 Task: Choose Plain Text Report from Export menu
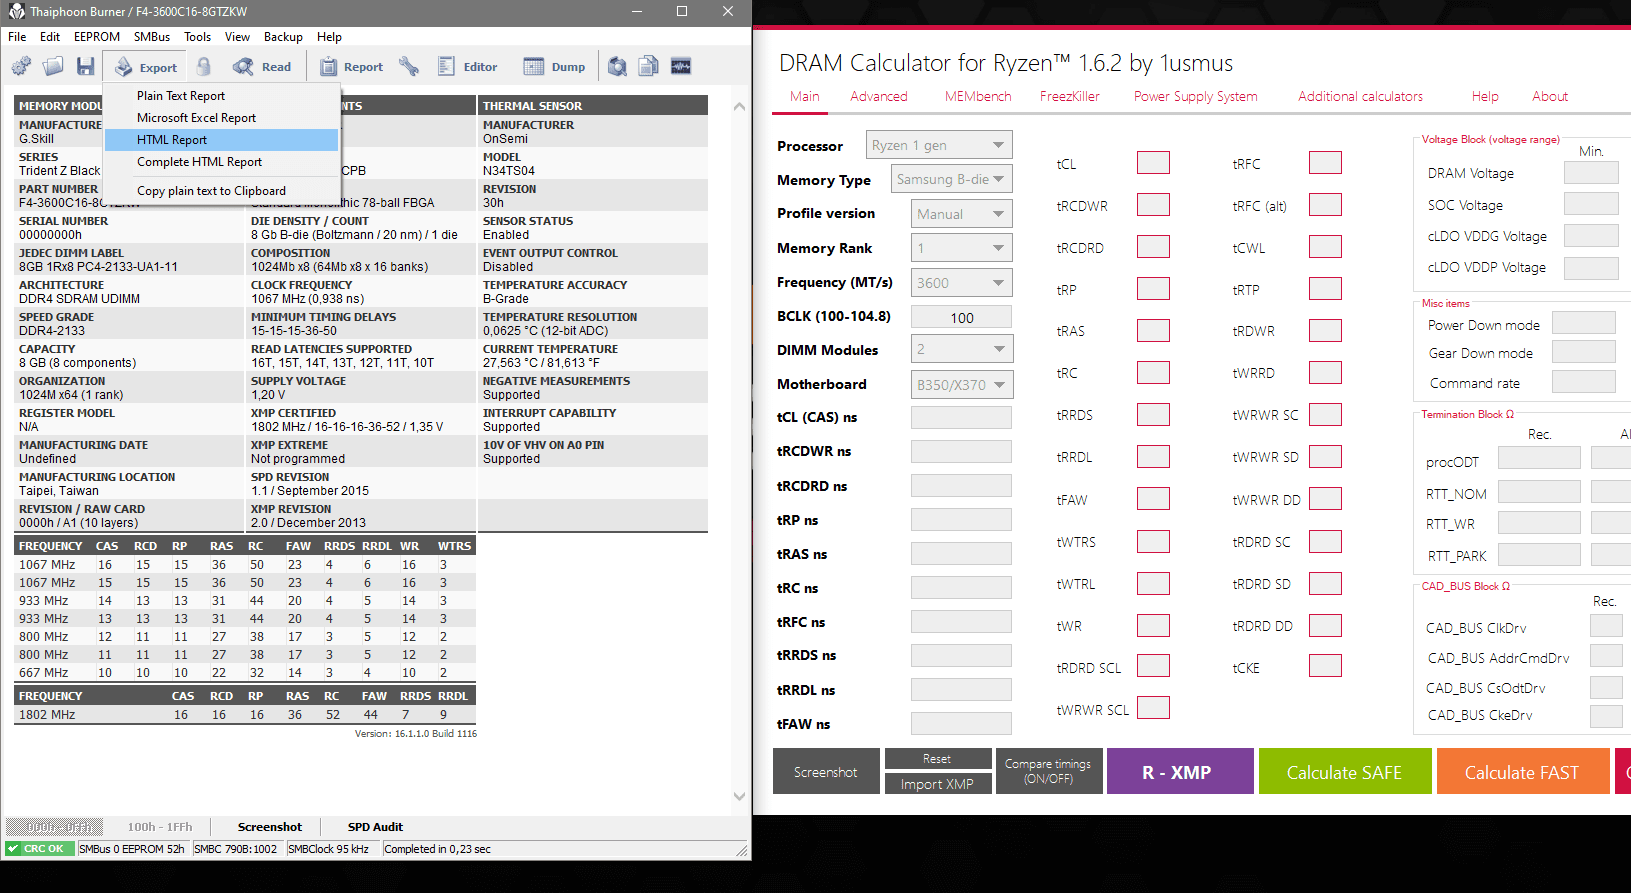[x=221, y=96]
